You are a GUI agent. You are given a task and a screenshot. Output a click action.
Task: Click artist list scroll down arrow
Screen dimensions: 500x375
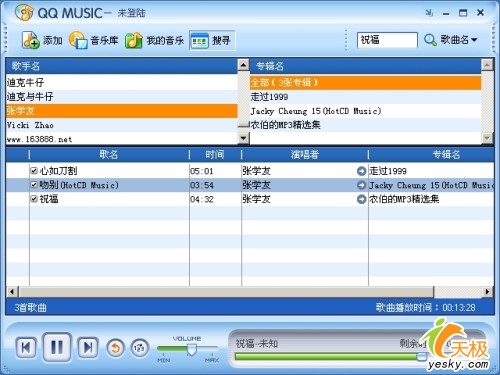point(244,137)
